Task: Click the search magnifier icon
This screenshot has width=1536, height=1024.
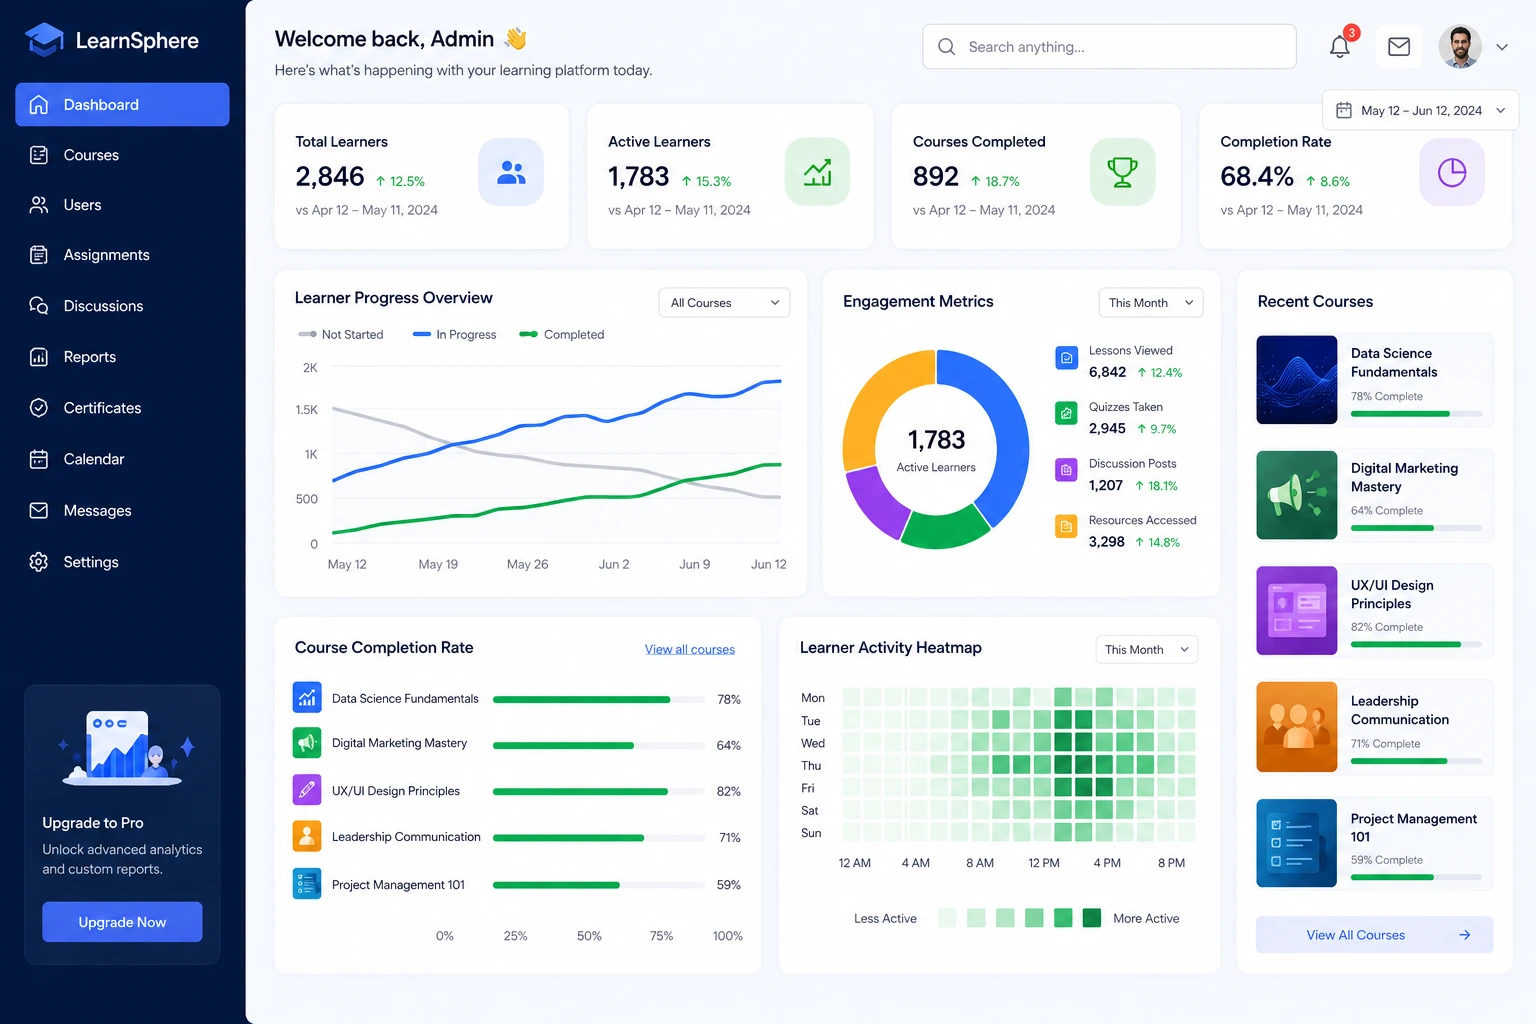Action: tap(946, 46)
